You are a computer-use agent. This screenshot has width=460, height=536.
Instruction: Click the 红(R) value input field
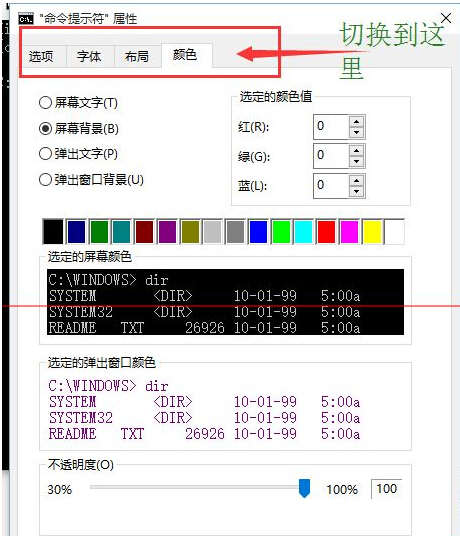[331, 126]
